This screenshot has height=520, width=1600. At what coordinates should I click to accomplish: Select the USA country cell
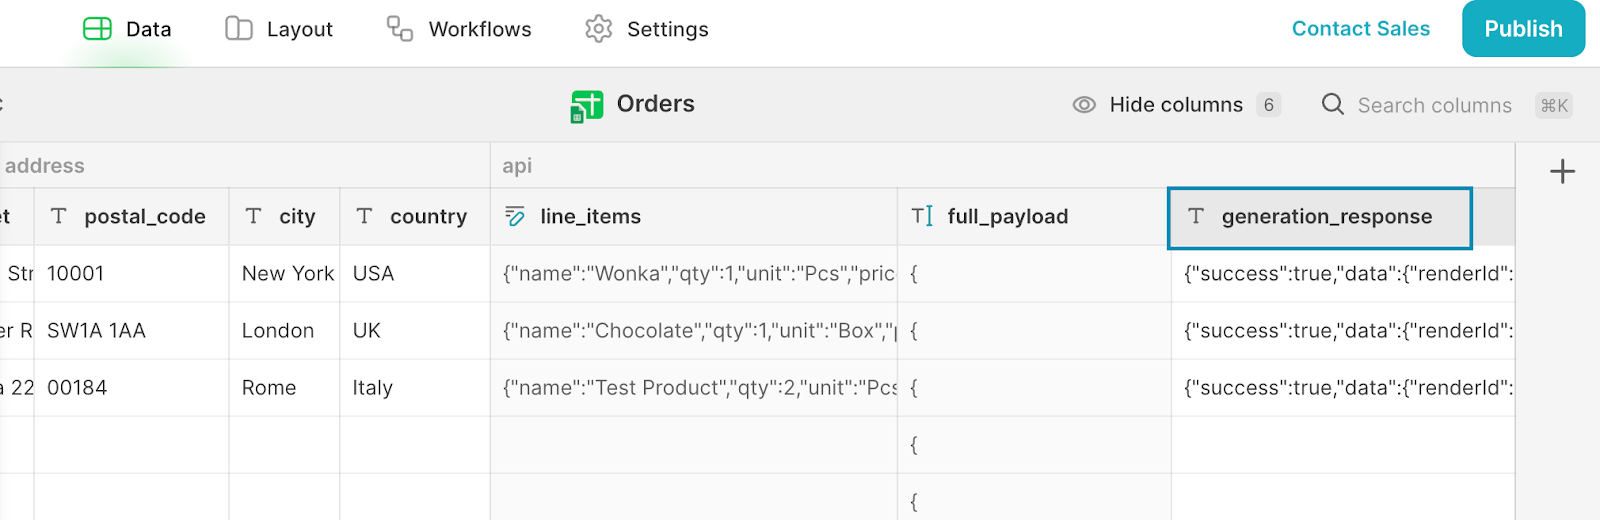click(415, 274)
